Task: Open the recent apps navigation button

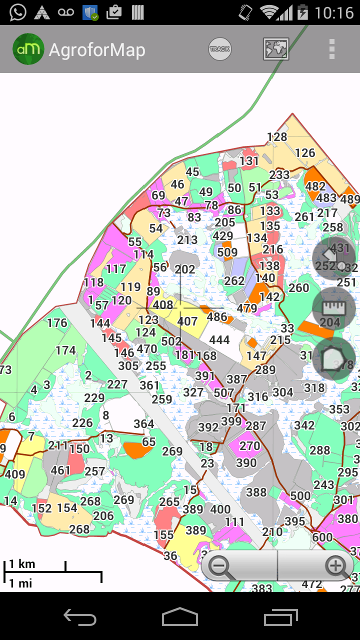Action: coord(280,616)
